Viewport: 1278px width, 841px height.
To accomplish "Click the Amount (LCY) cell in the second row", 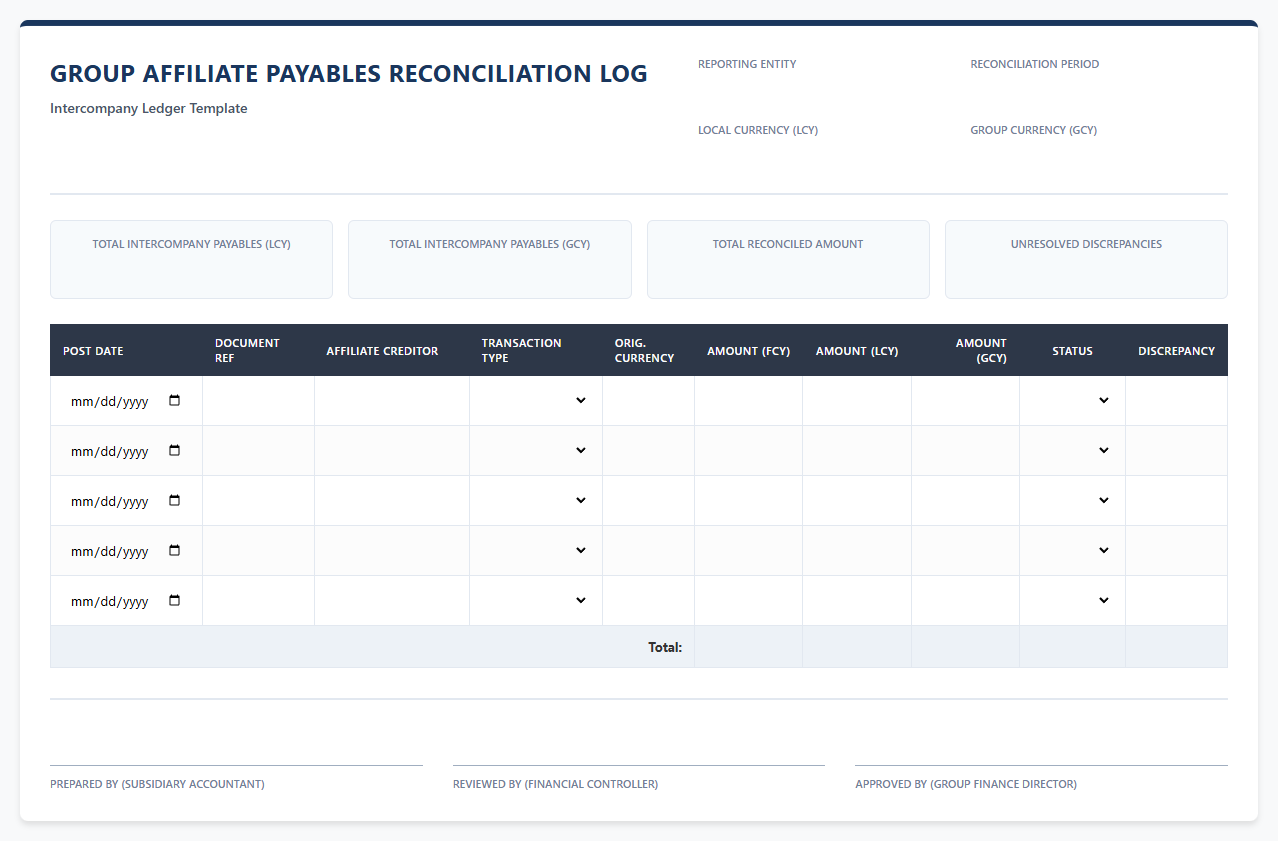I will 857,450.
